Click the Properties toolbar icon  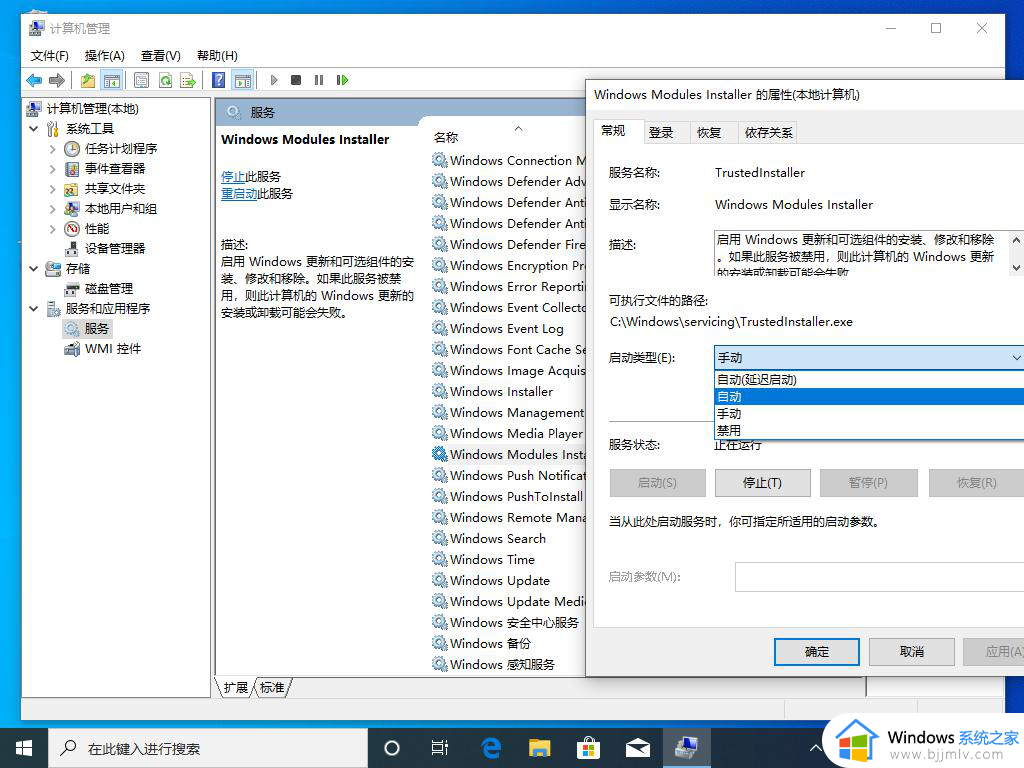coord(141,80)
